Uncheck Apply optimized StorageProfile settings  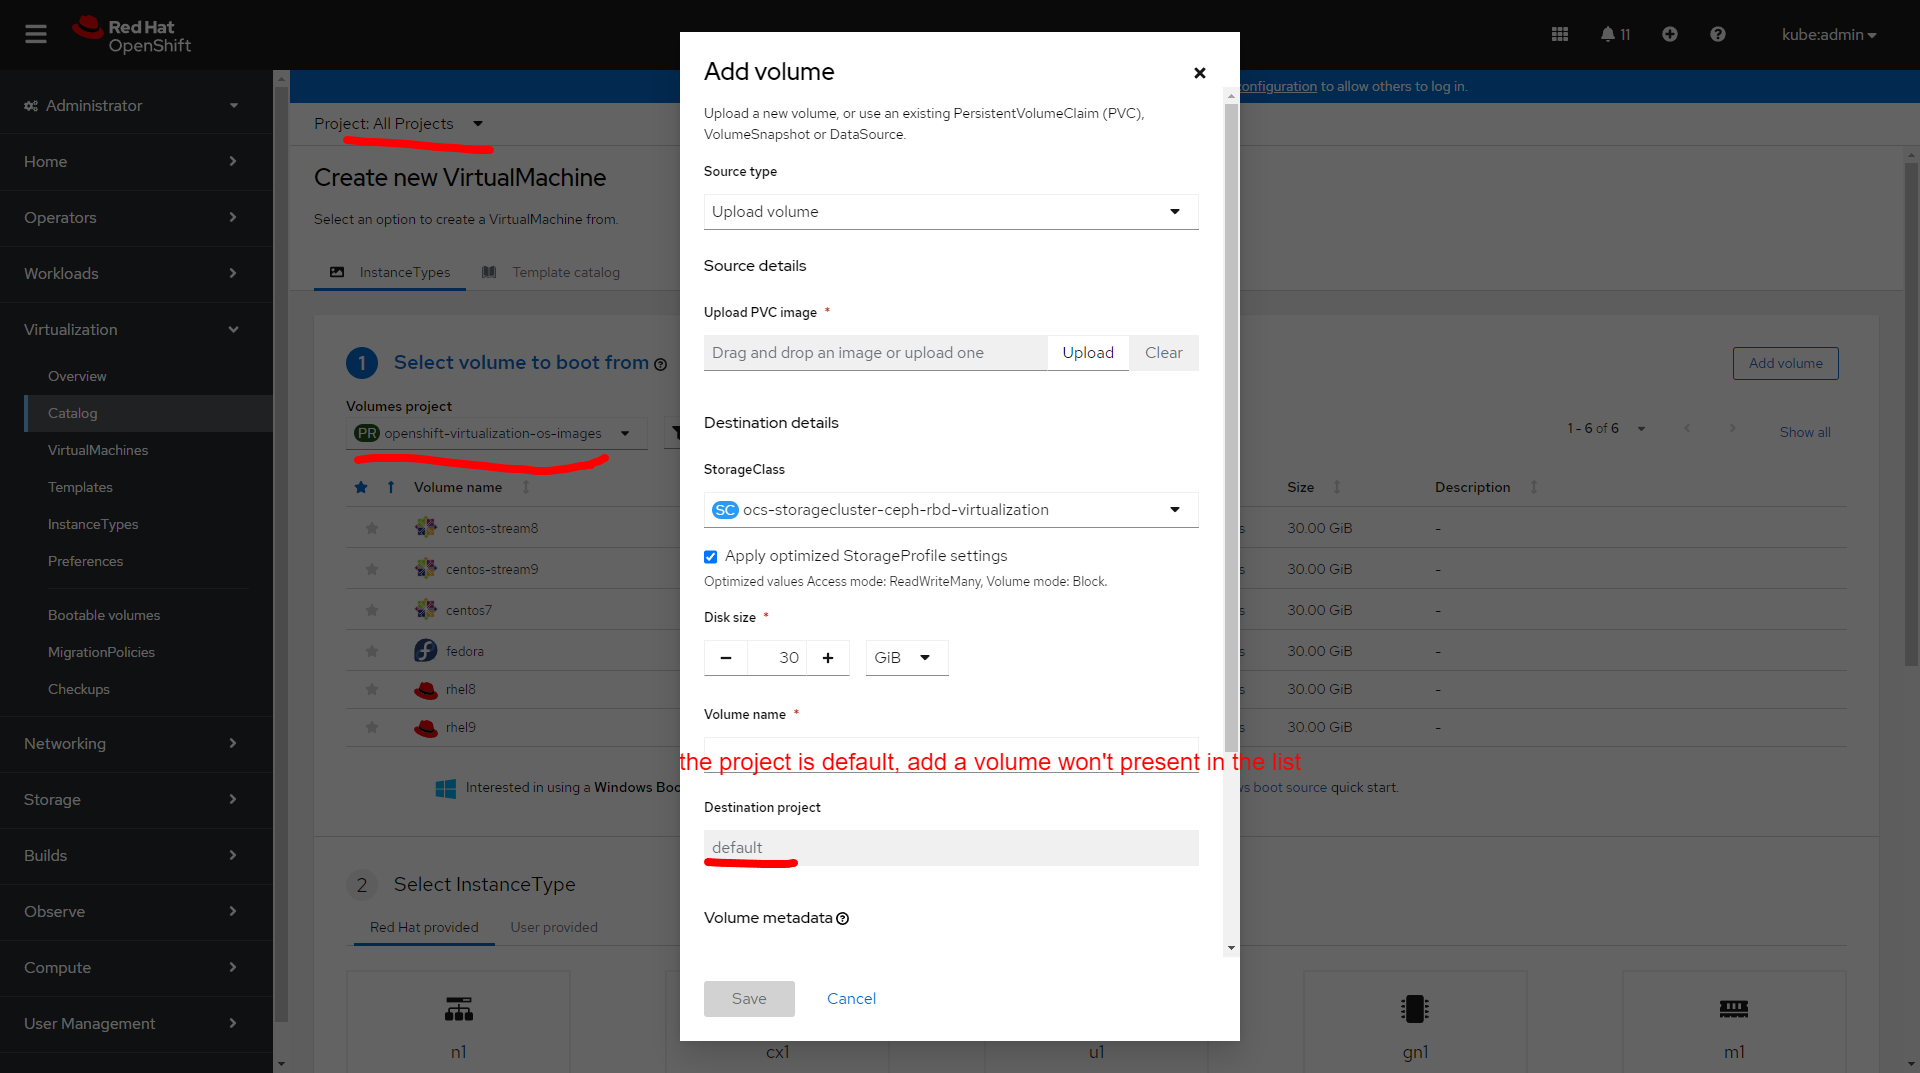pyautogui.click(x=711, y=557)
